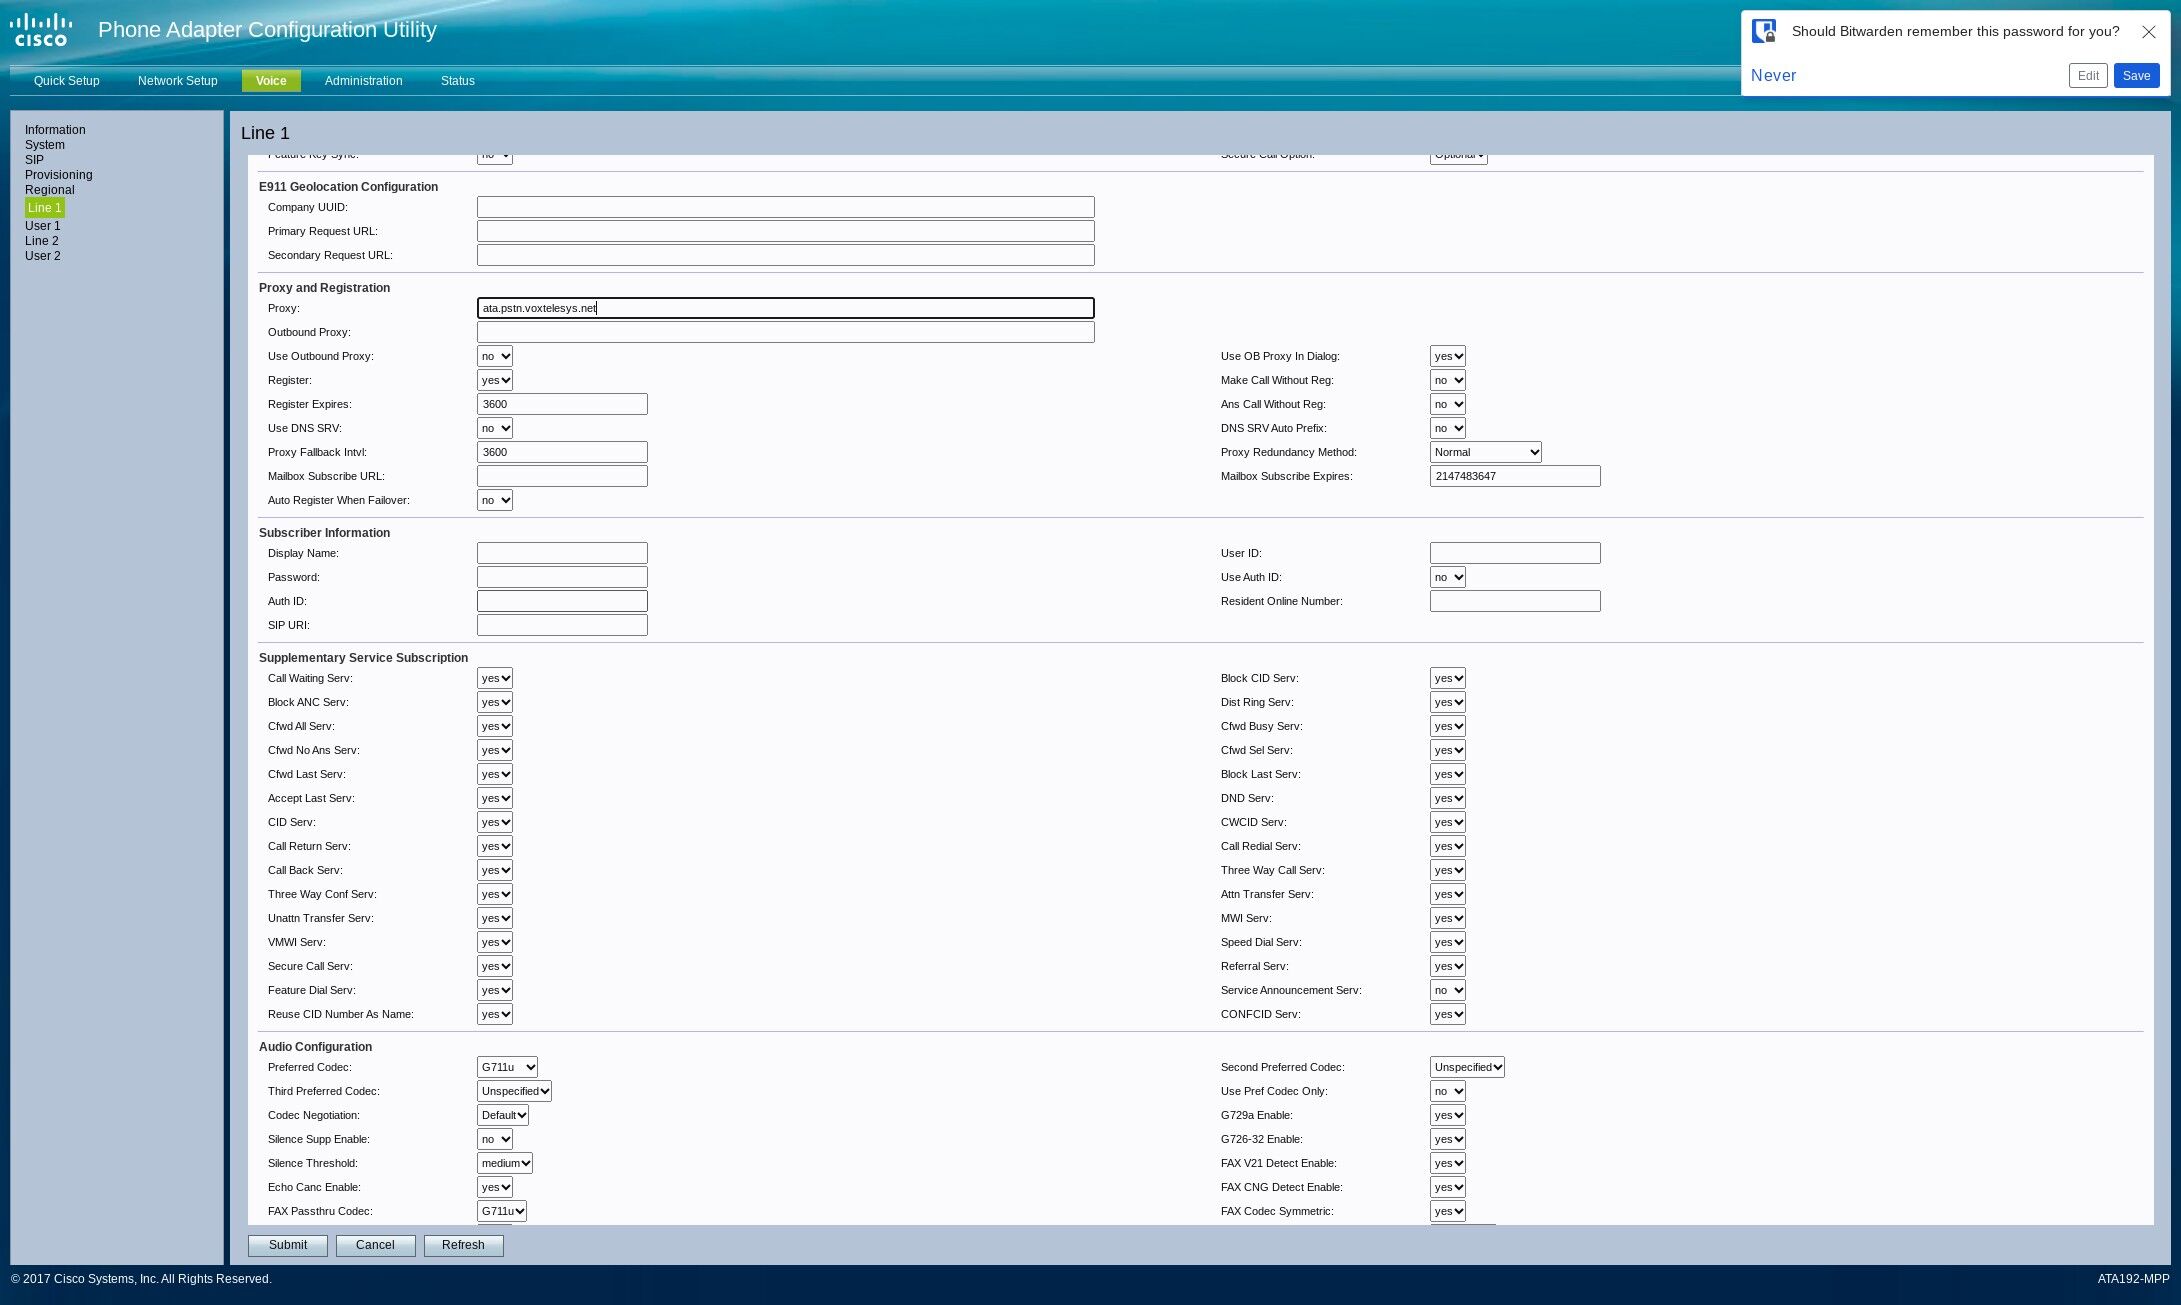
Task: Open the Status tab
Action: tap(458, 81)
